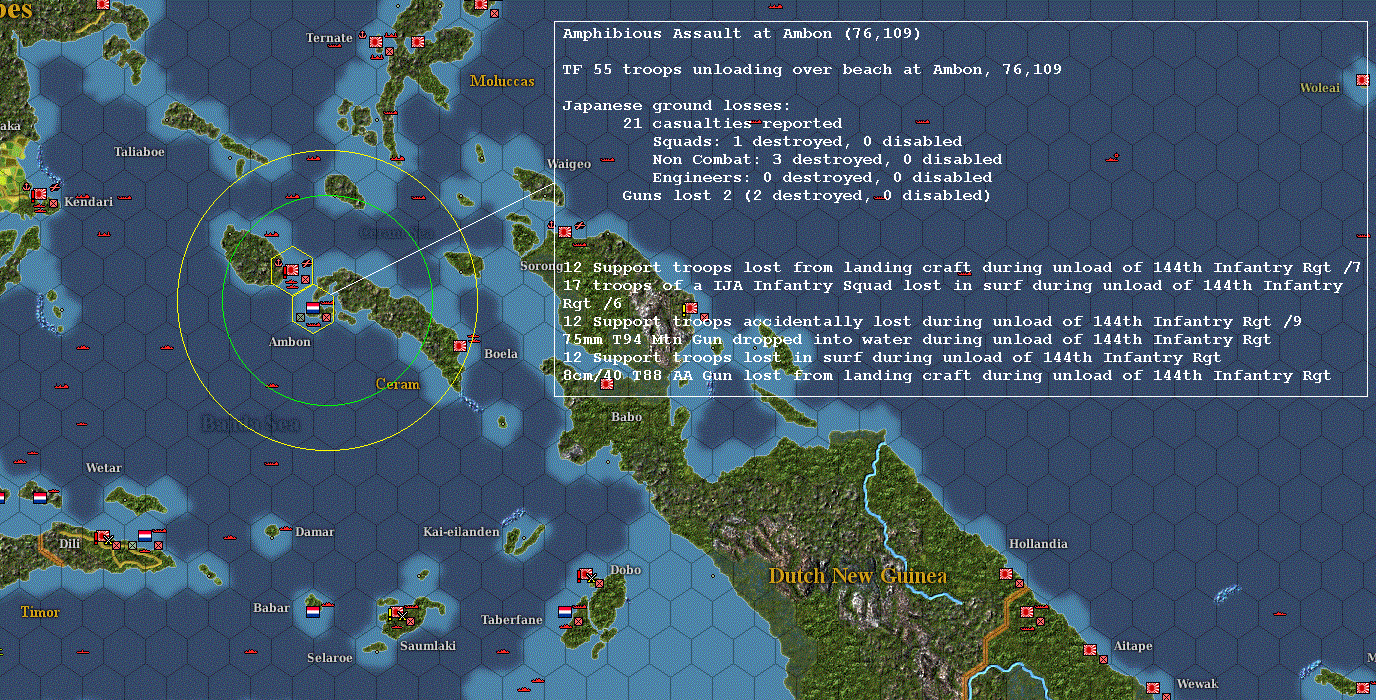Click the red land unit marker at Ambon

coord(327,317)
